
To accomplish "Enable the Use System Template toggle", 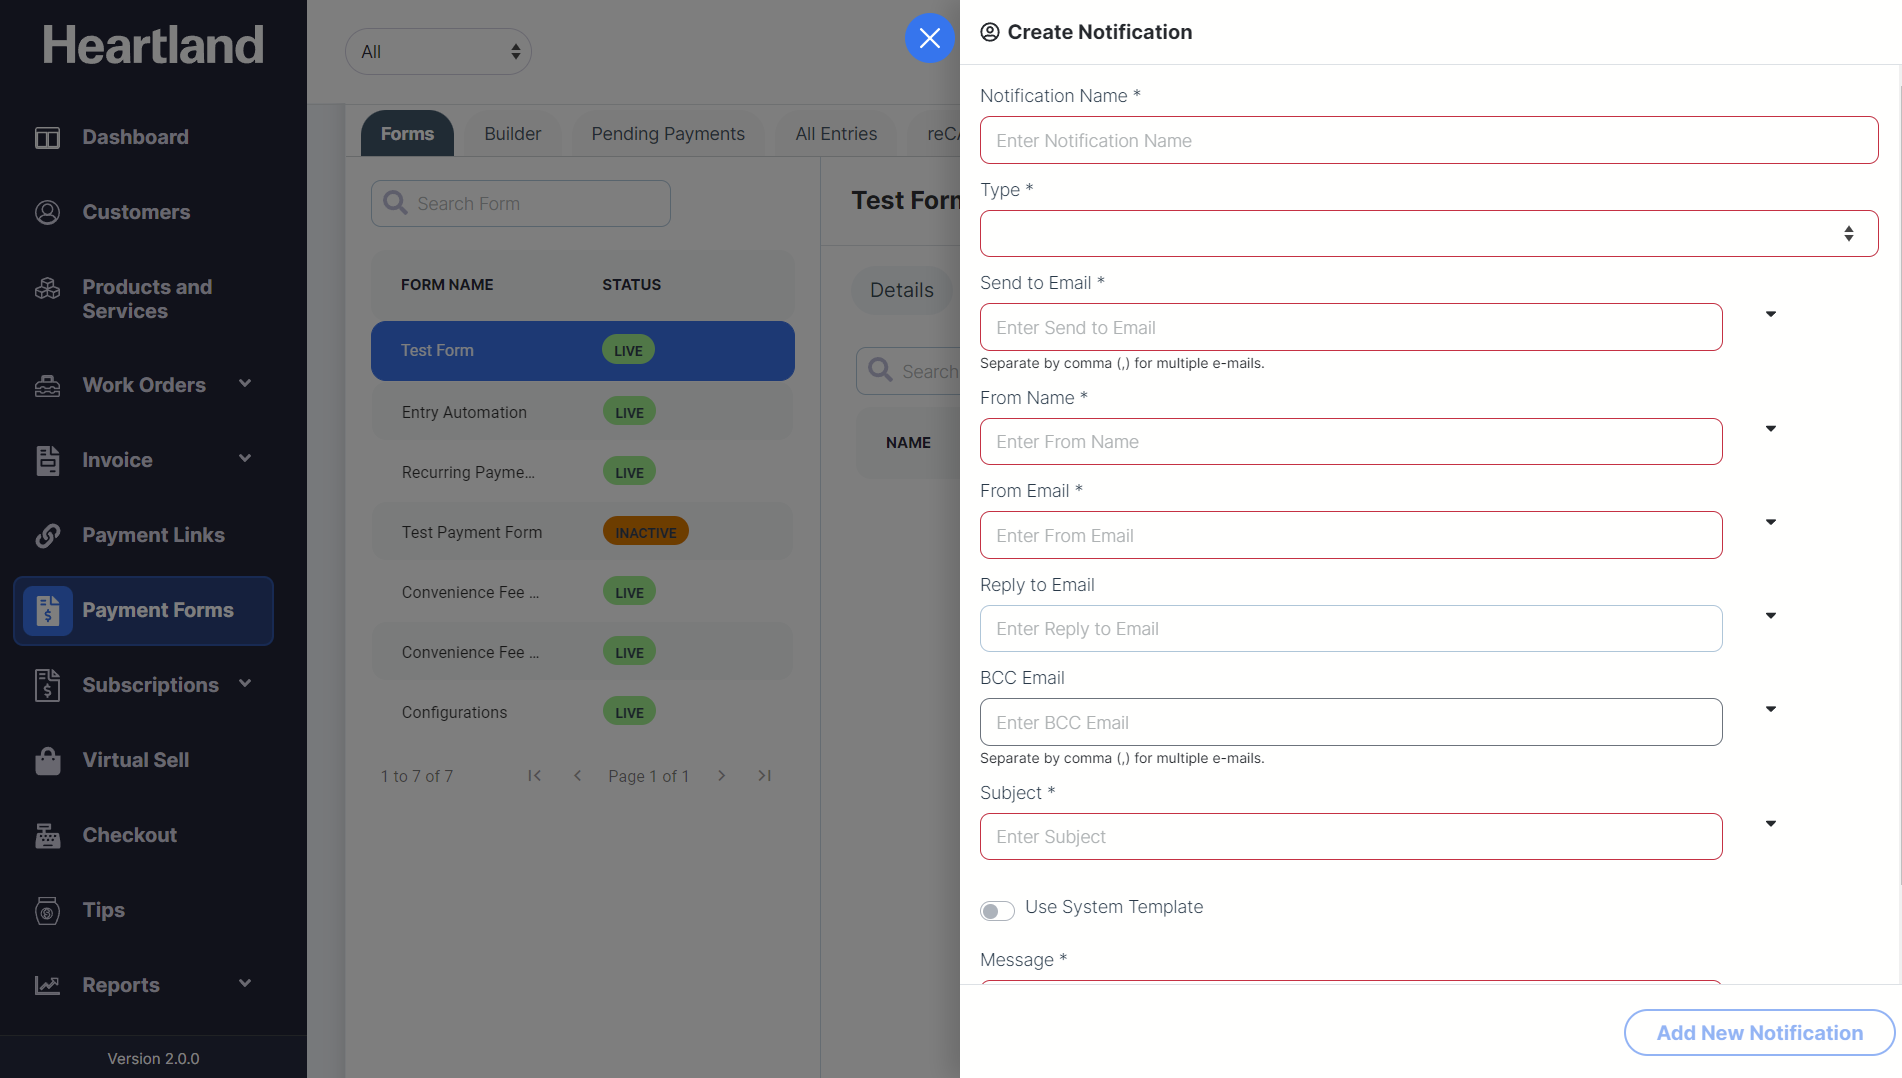I will (997, 910).
